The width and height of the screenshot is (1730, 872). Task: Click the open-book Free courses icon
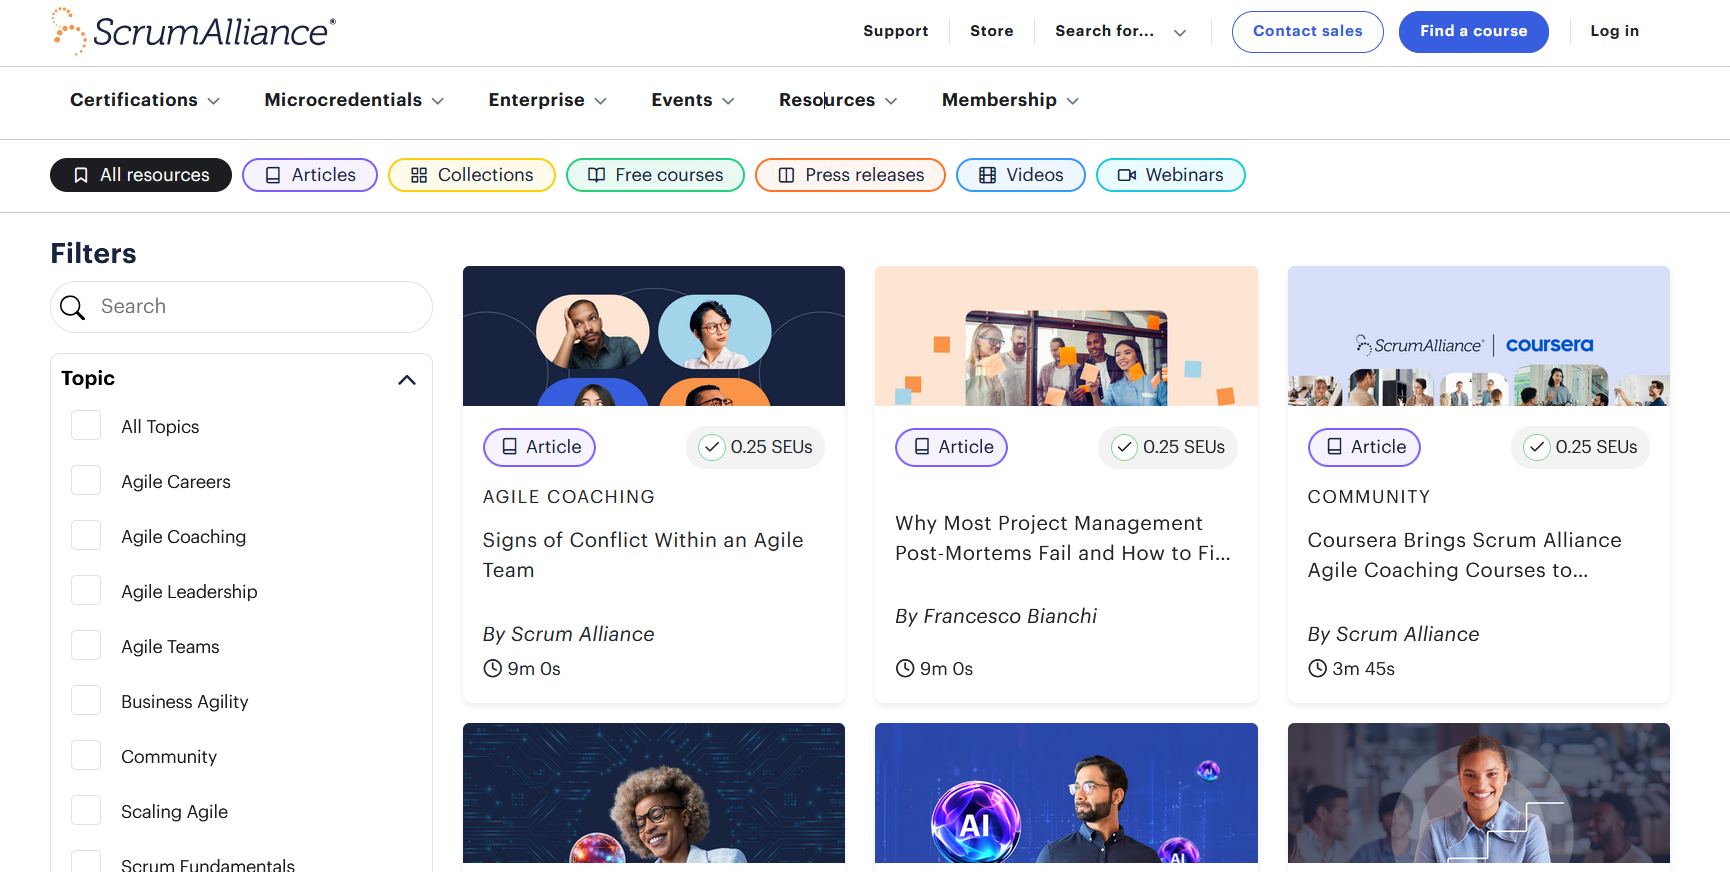pos(597,175)
